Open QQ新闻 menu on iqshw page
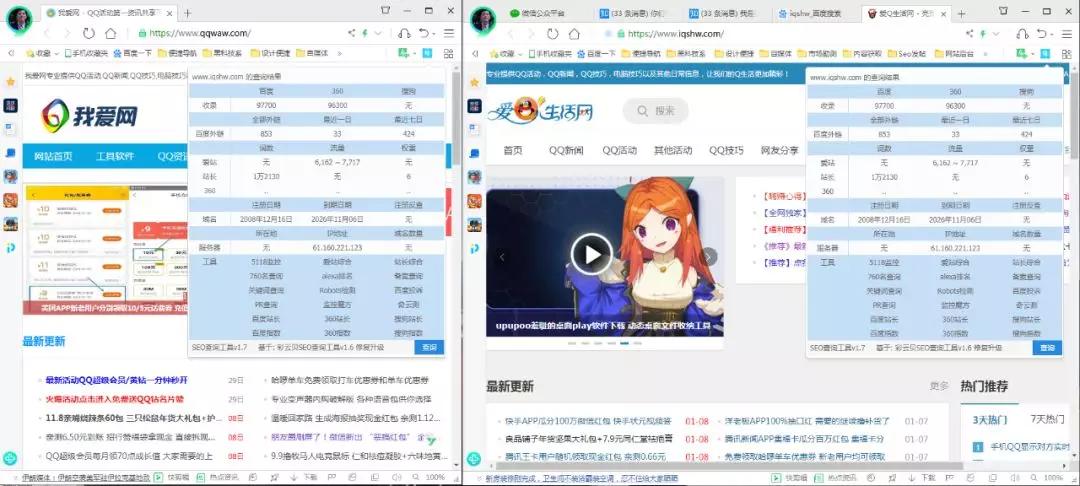 tap(566, 151)
